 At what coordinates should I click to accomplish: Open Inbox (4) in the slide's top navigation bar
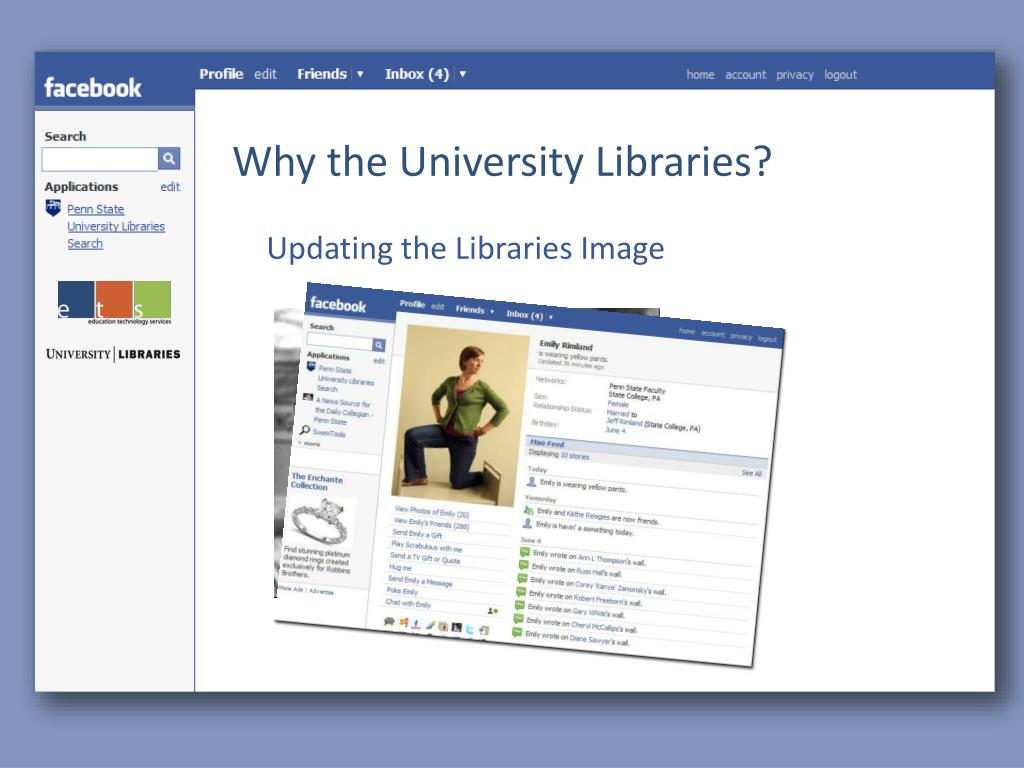click(417, 74)
